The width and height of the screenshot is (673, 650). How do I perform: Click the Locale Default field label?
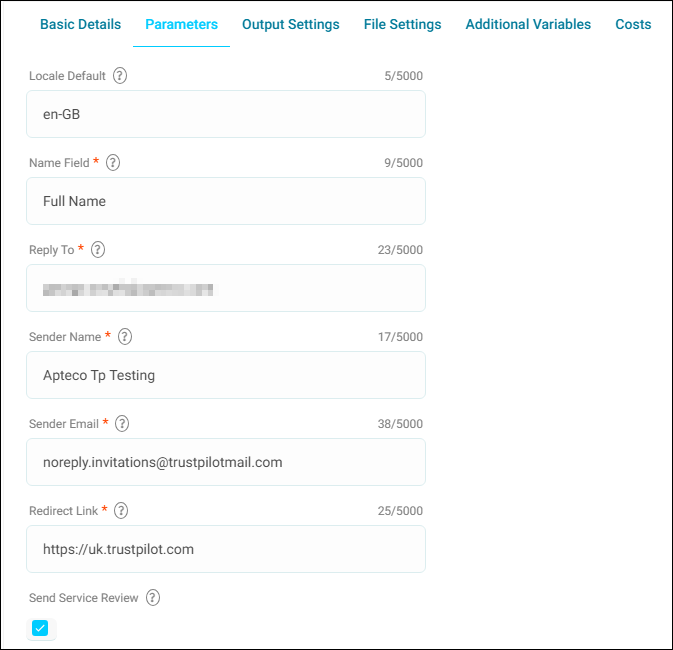[x=67, y=76]
